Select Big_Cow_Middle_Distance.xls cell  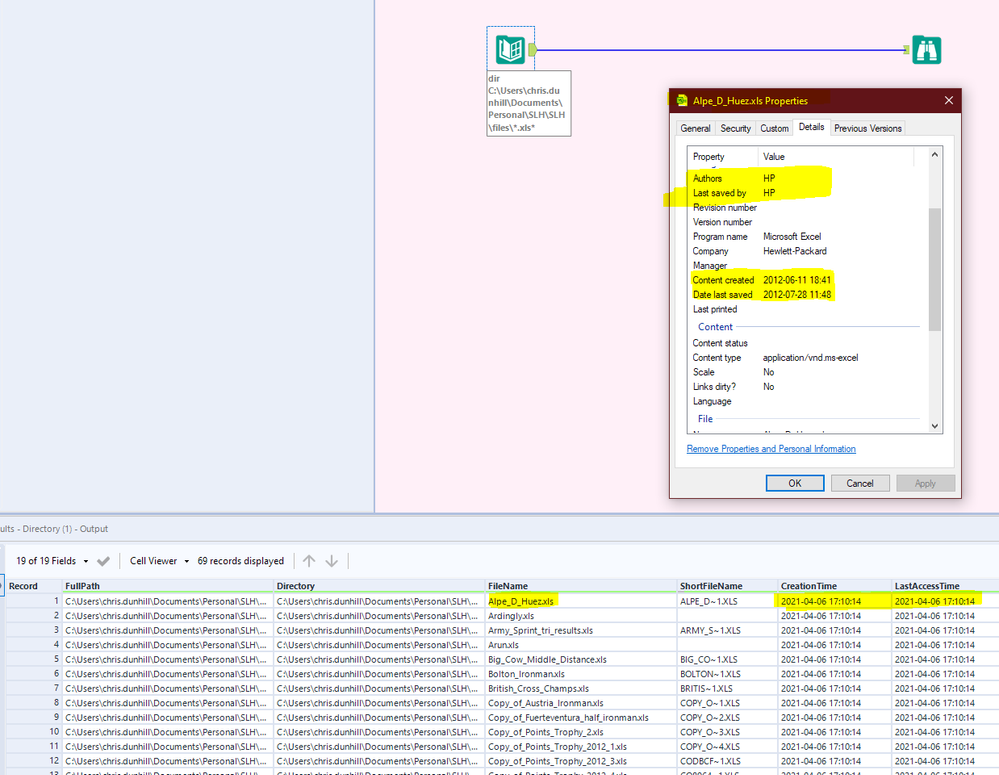click(581, 660)
